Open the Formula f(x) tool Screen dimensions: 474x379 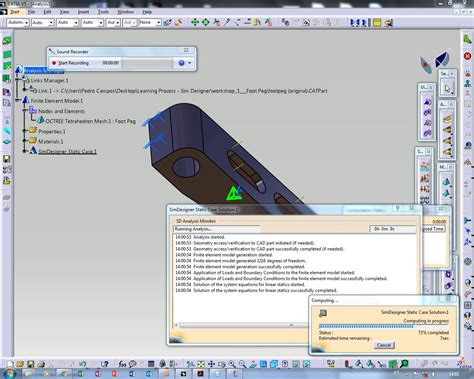[122, 364]
